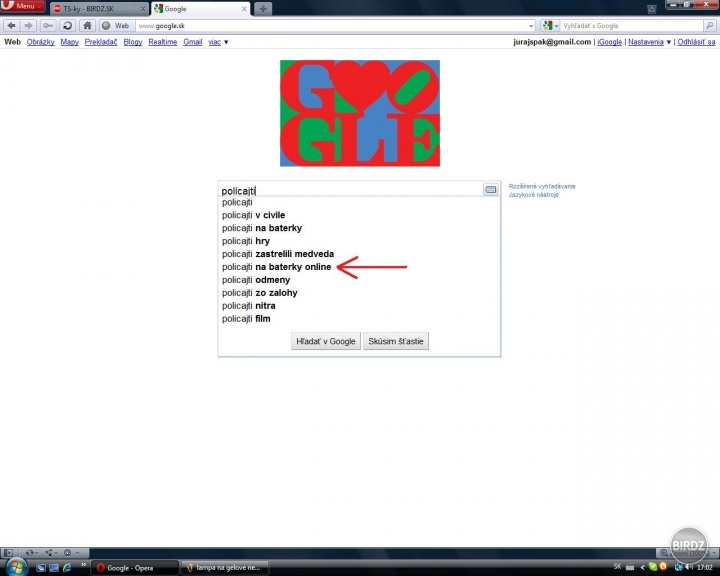Open the Gmail link
720x576 pixels.
[x=192, y=42]
